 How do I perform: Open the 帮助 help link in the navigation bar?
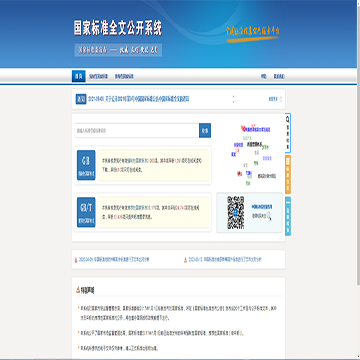pyautogui.click(x=263, y=77)
